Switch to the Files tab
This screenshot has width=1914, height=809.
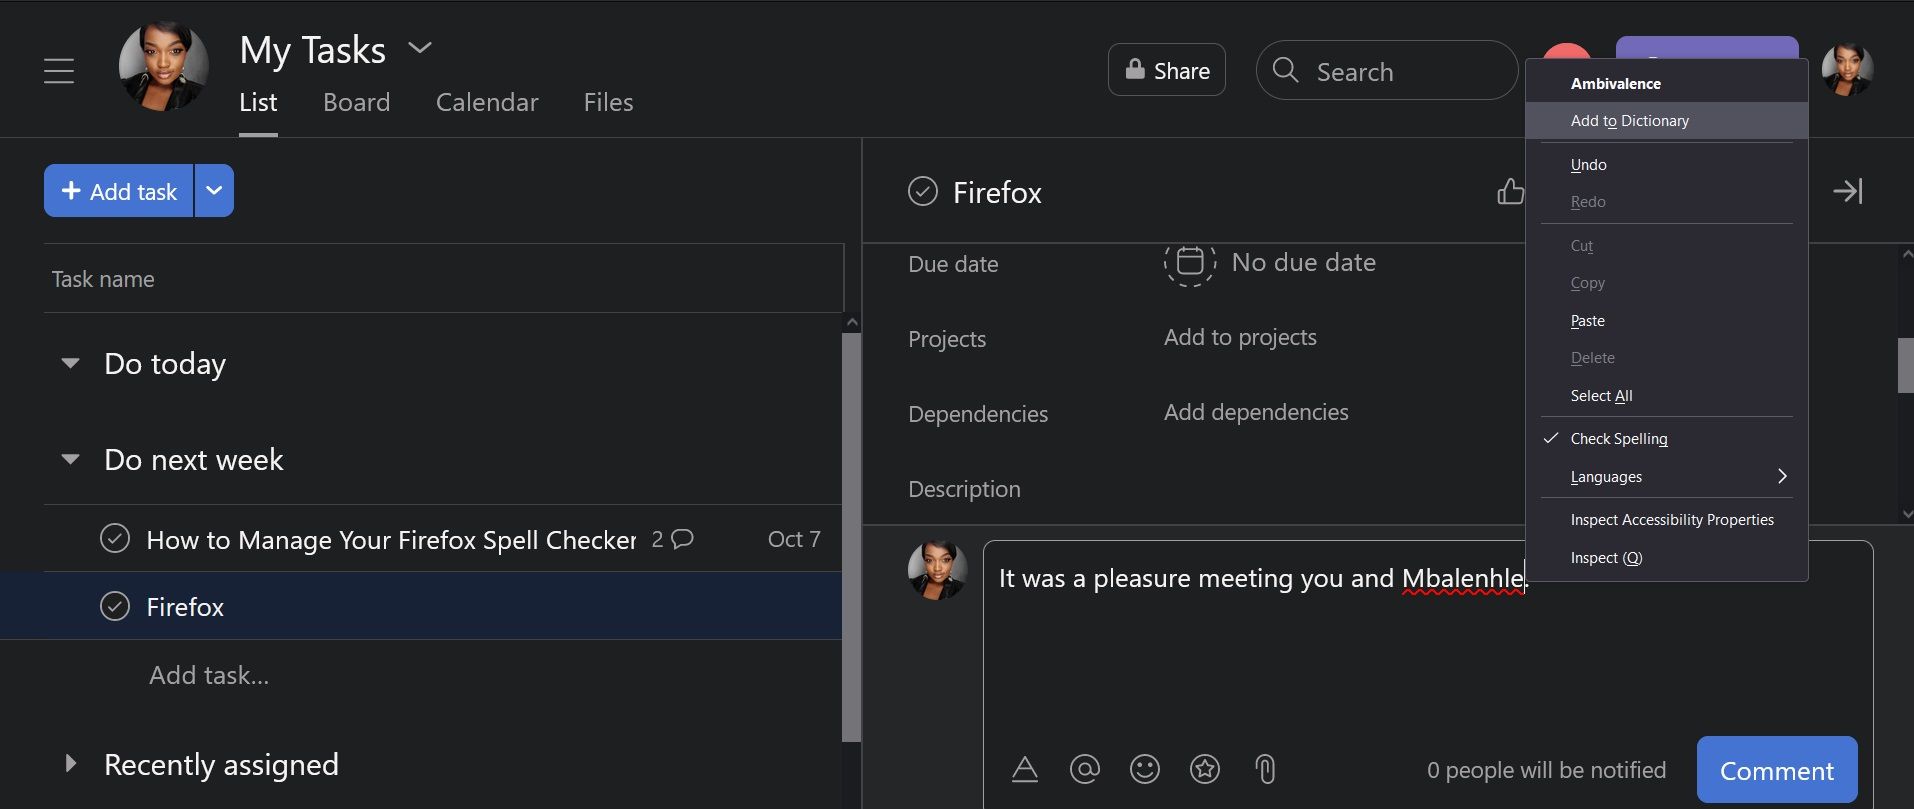(608, 102)
